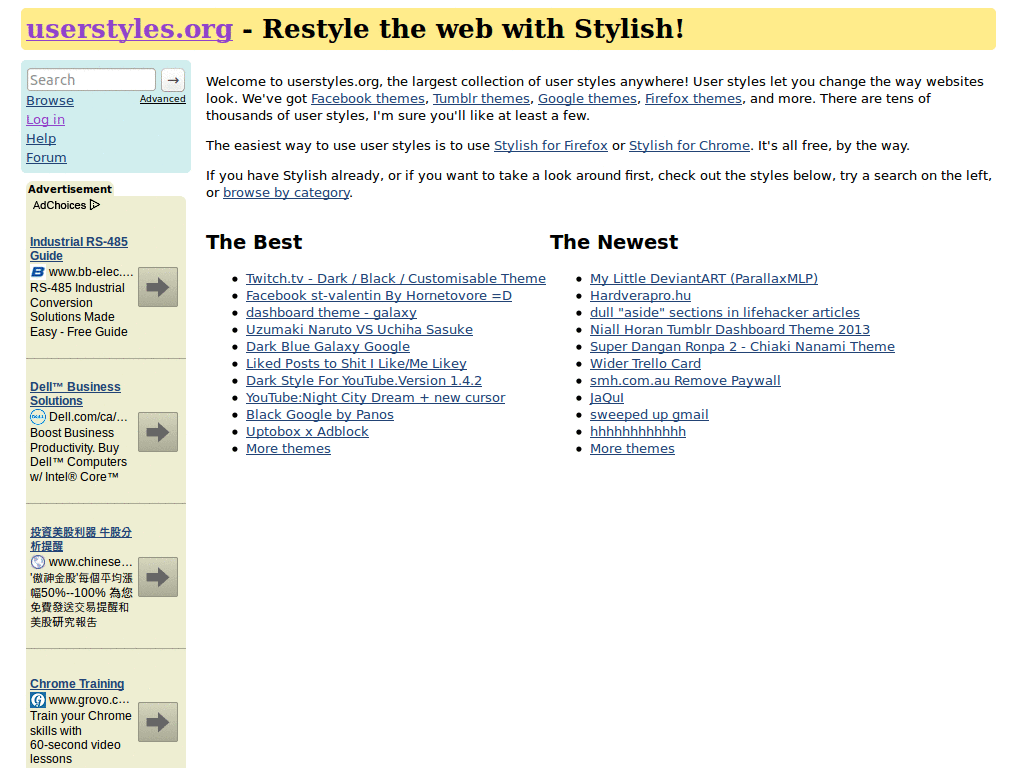Open browse by category link
The image size is (1024, 768).
pos(286,193)
